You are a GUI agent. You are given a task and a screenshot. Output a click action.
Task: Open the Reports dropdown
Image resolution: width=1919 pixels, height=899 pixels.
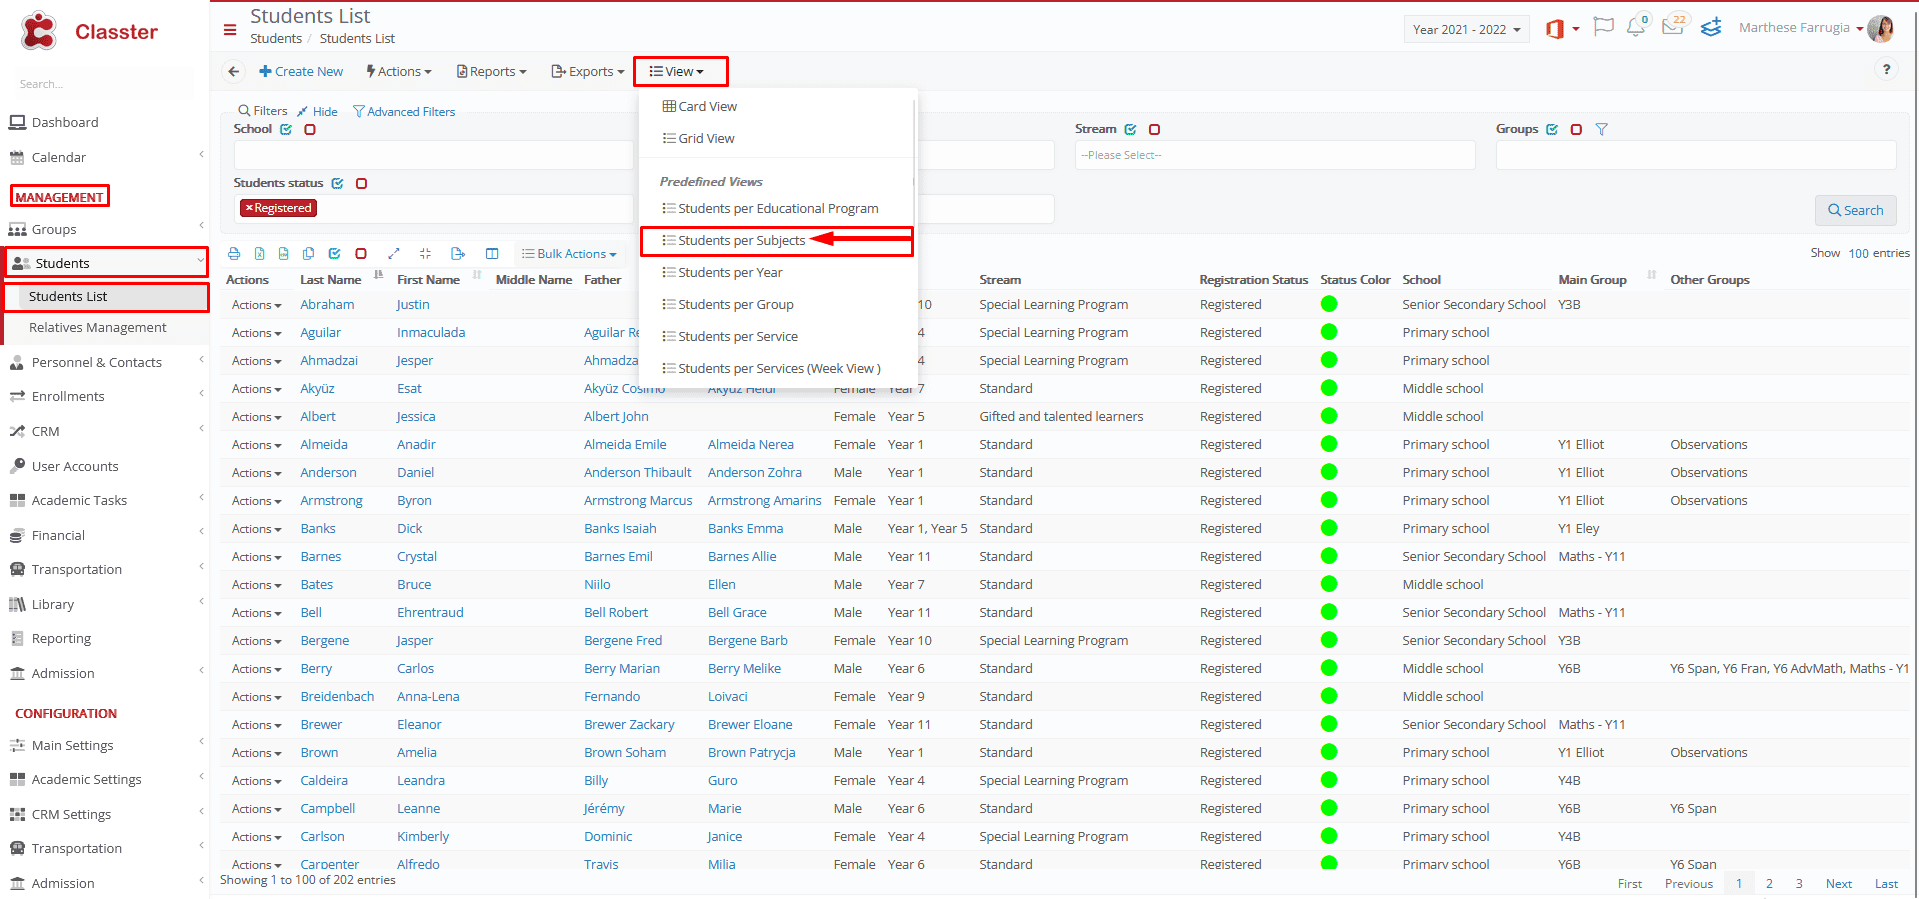[491, 72]
